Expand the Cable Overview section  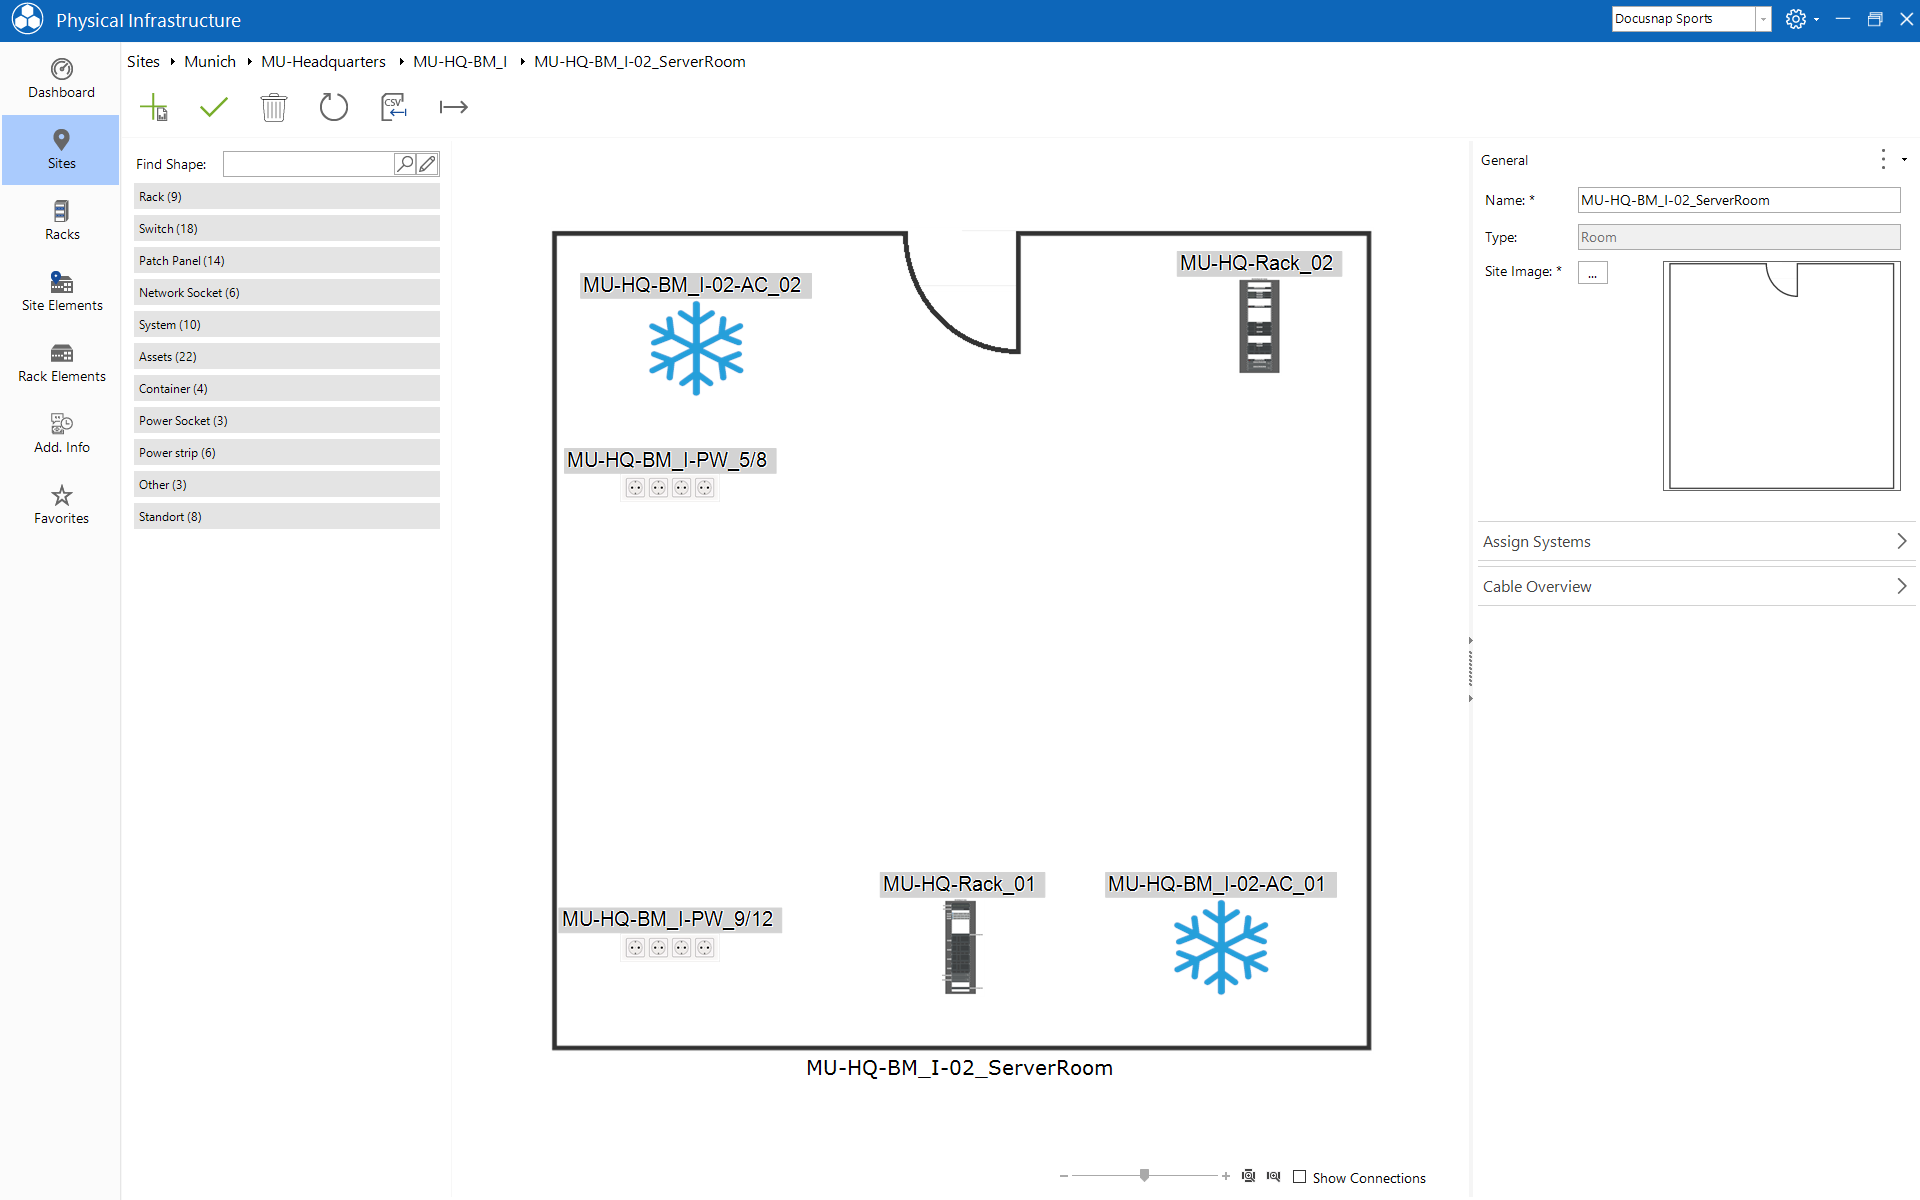click(x=1696, y=586)
